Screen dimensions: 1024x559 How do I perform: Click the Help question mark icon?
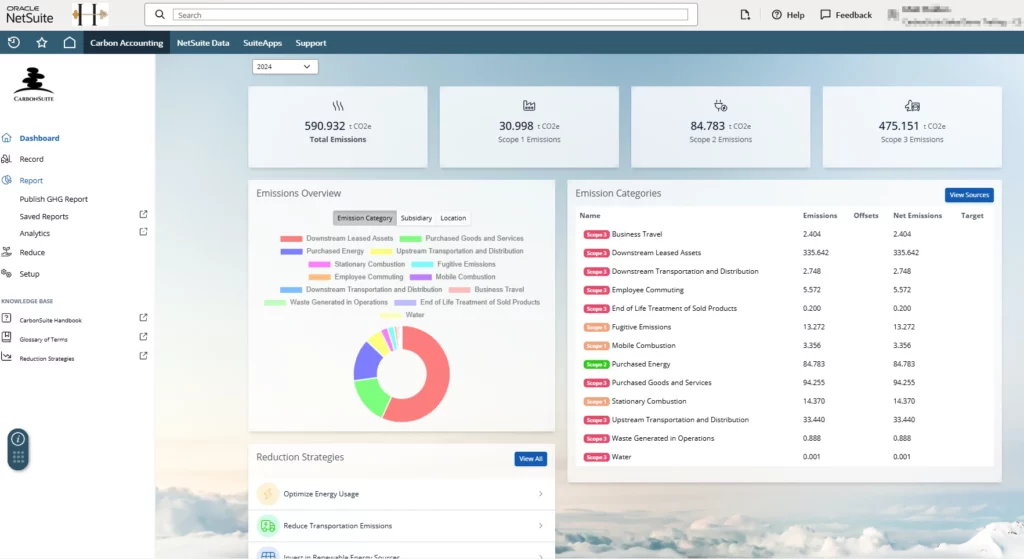click(776, 14)
